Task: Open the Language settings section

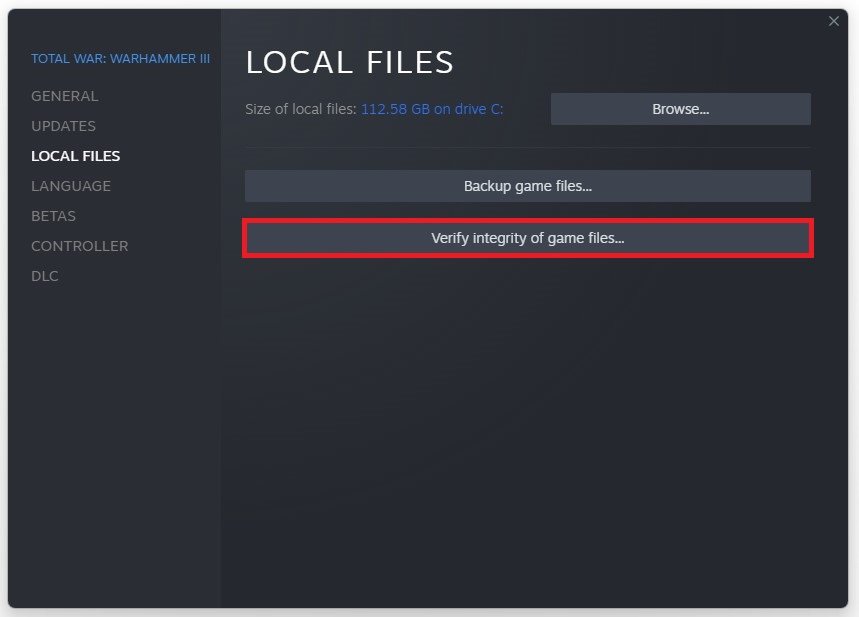Action: click(71, 186)
